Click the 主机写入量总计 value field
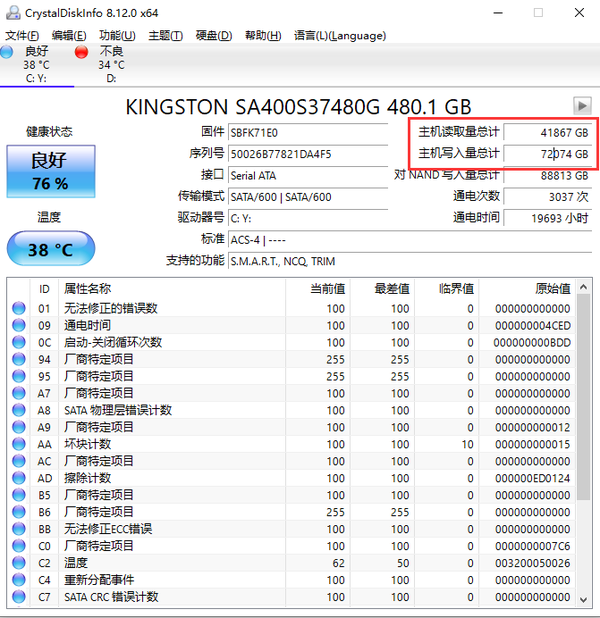The height and width of the screenshot is (618, 600). tap(548, 154)
